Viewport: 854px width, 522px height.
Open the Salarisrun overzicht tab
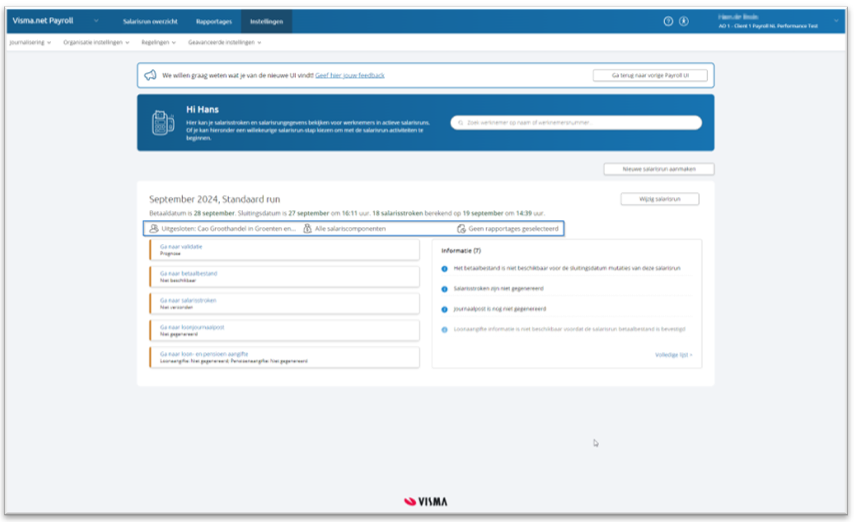coord(150,21)
